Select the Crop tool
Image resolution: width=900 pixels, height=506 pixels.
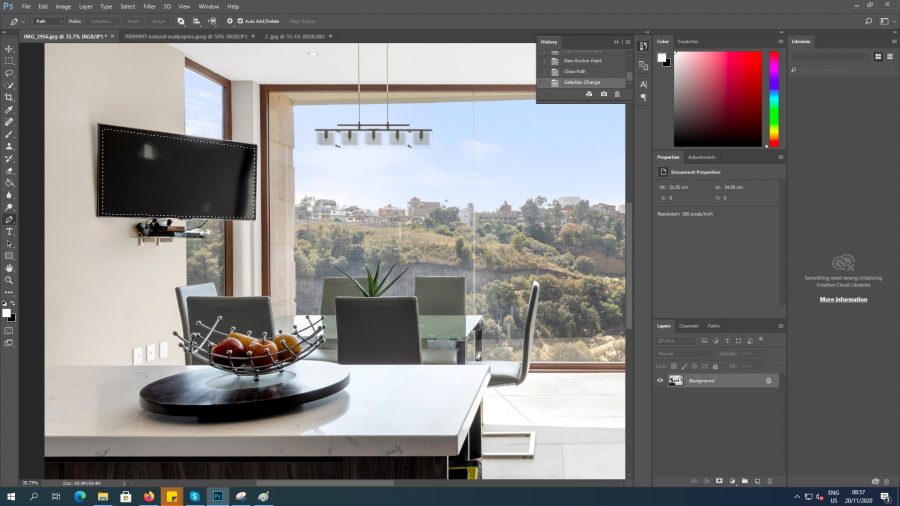coord(9,98)
